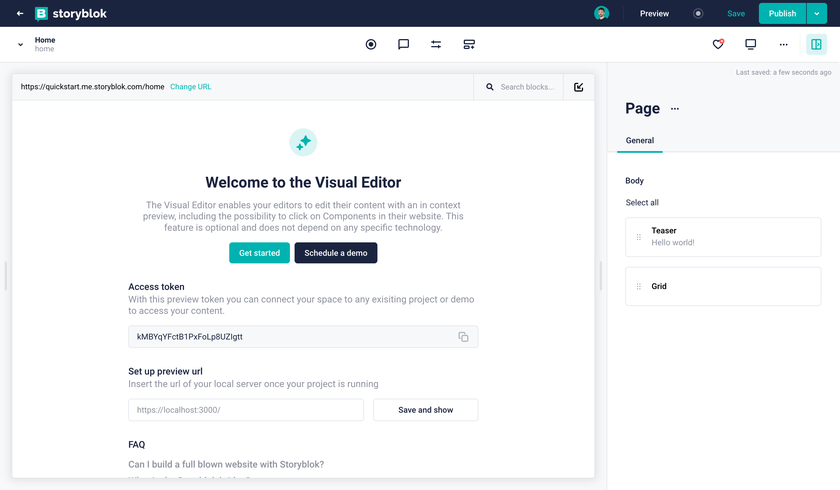
Task: Select the record circle icon in center toolbar
Action: [x=371, y=44]
